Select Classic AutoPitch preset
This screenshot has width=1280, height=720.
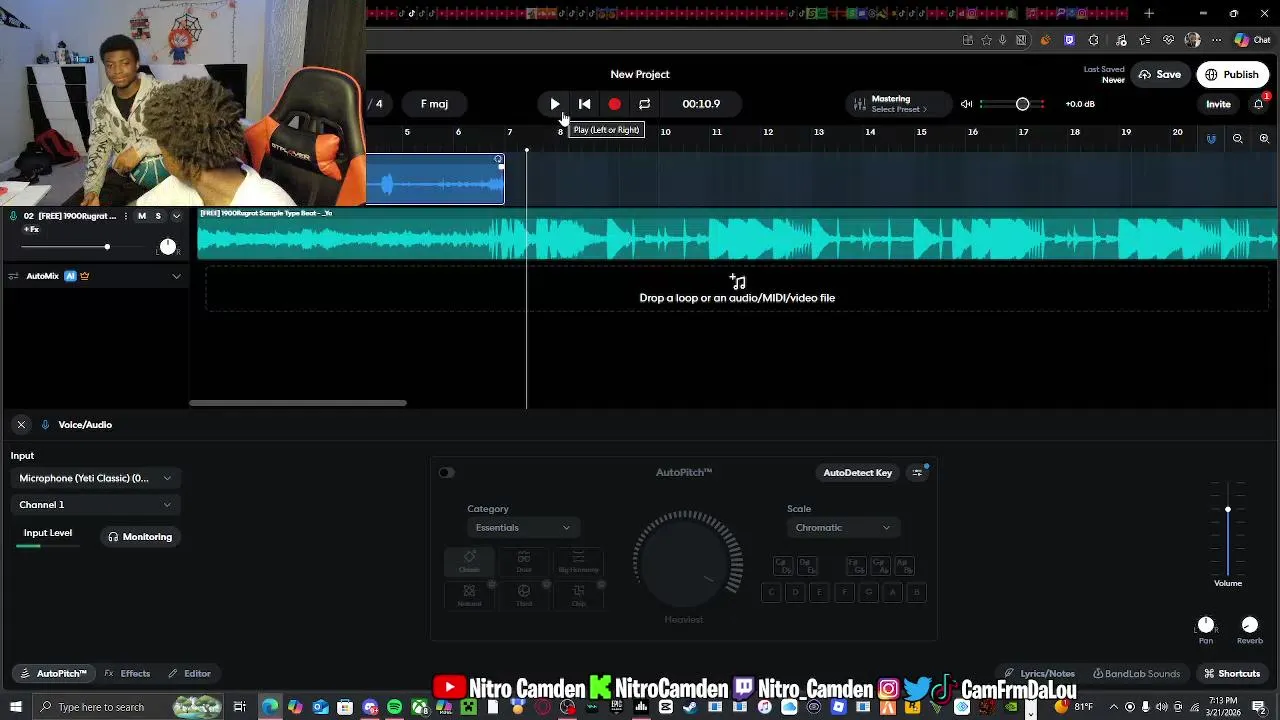[x=469, y=562]
